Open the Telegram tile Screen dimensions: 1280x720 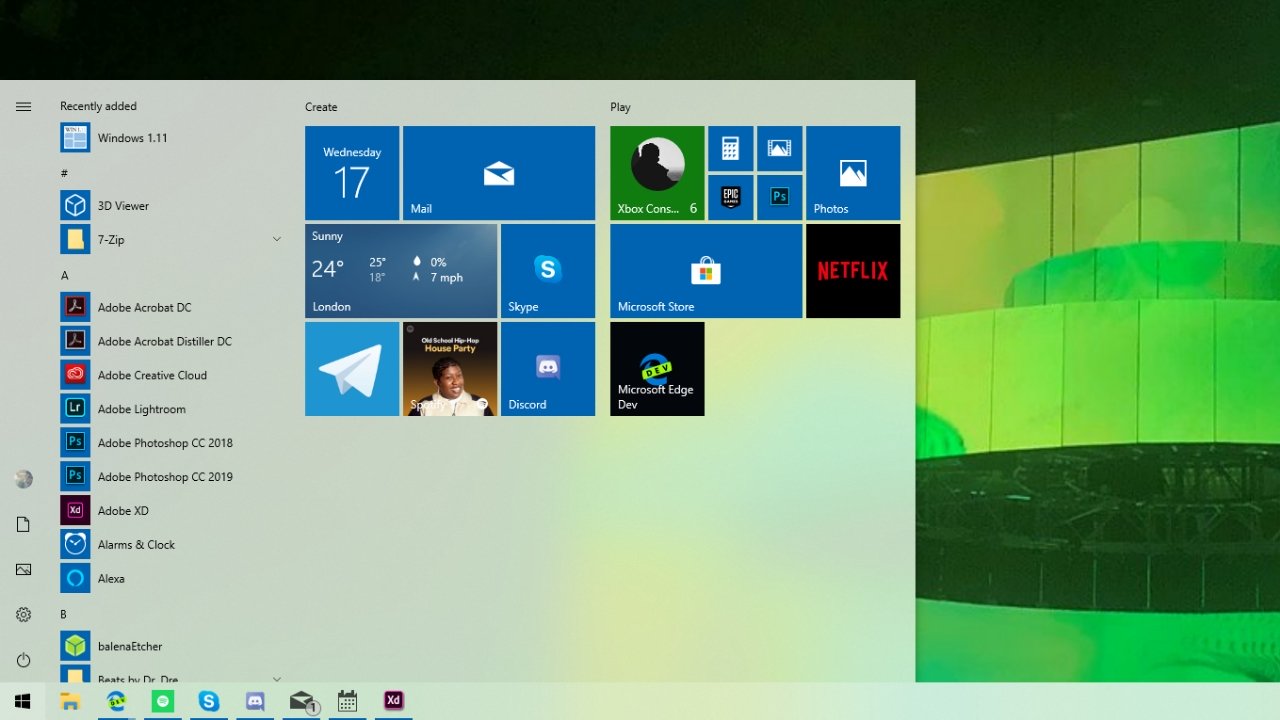pos(352,369)
